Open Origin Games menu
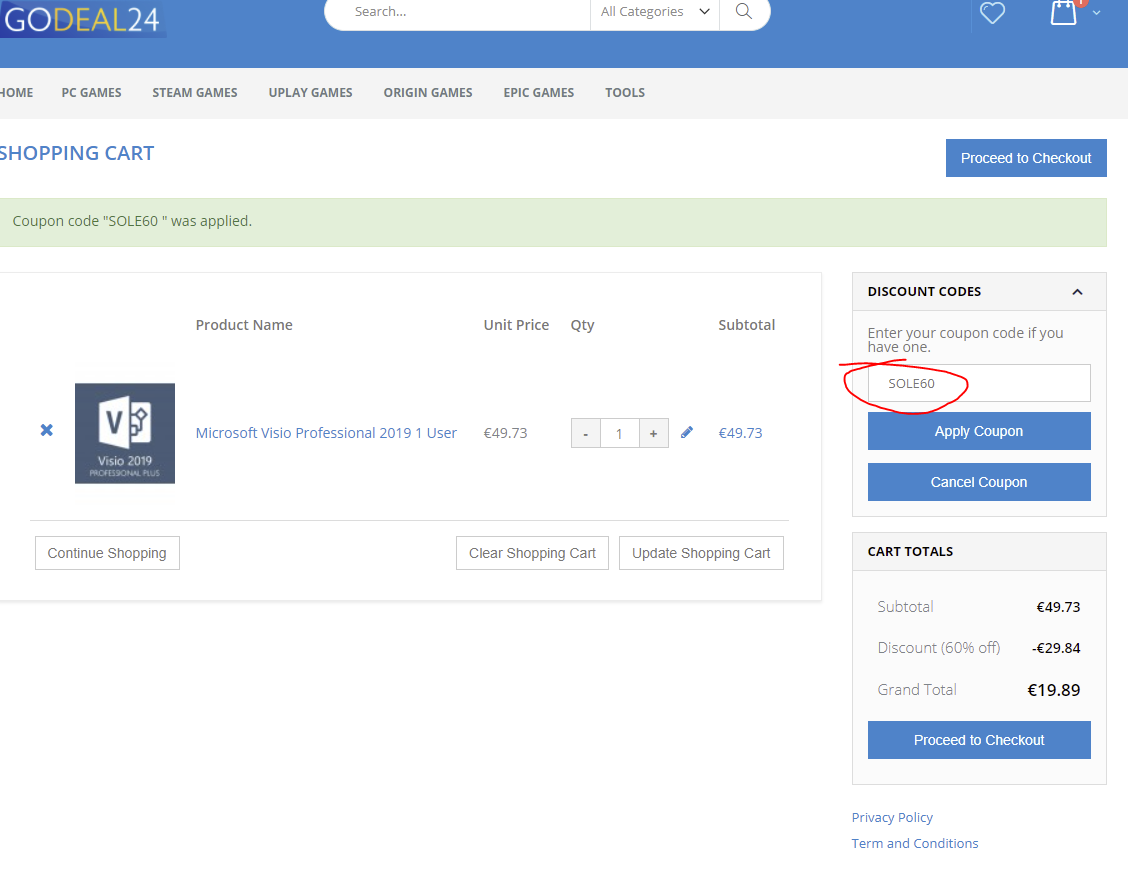The height and width of the screenshot is (890, 1128). coord(428,93)
